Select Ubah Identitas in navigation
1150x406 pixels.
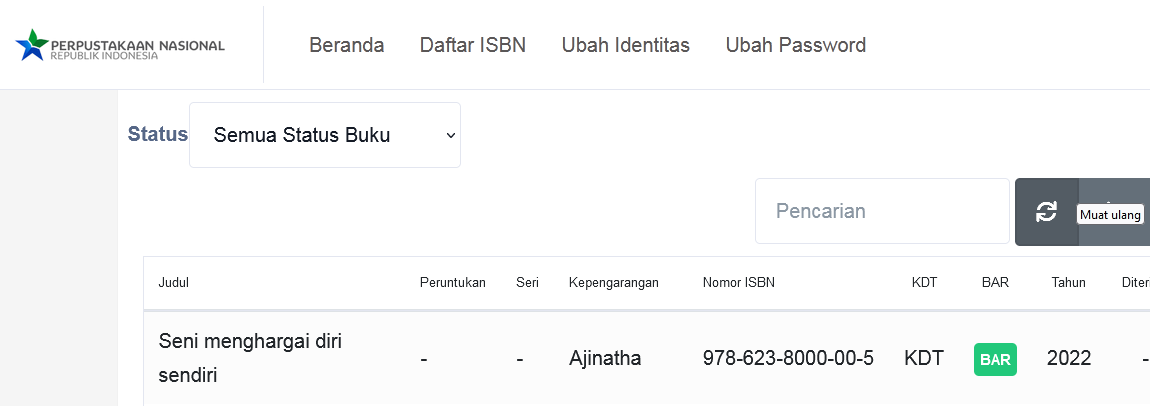(x=626, y=45)
